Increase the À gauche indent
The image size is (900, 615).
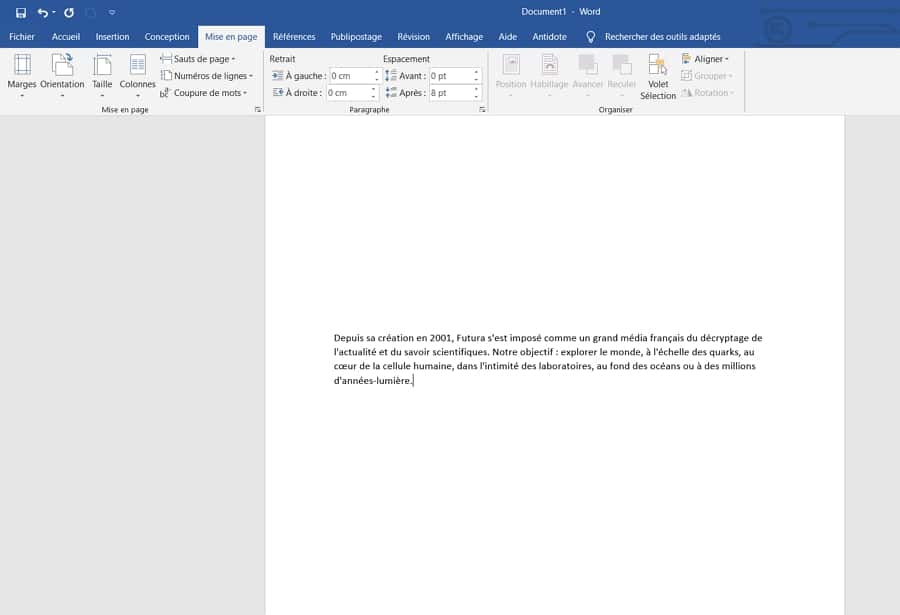(x=377, y=72)
